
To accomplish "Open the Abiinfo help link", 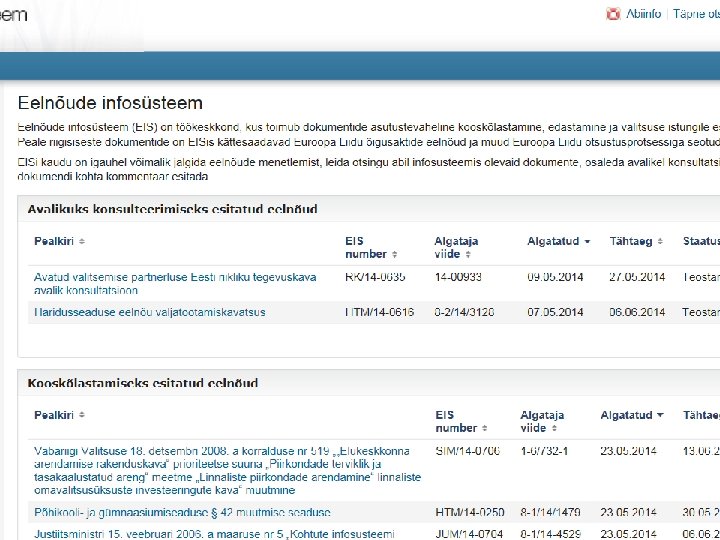I will pos(643,14).
